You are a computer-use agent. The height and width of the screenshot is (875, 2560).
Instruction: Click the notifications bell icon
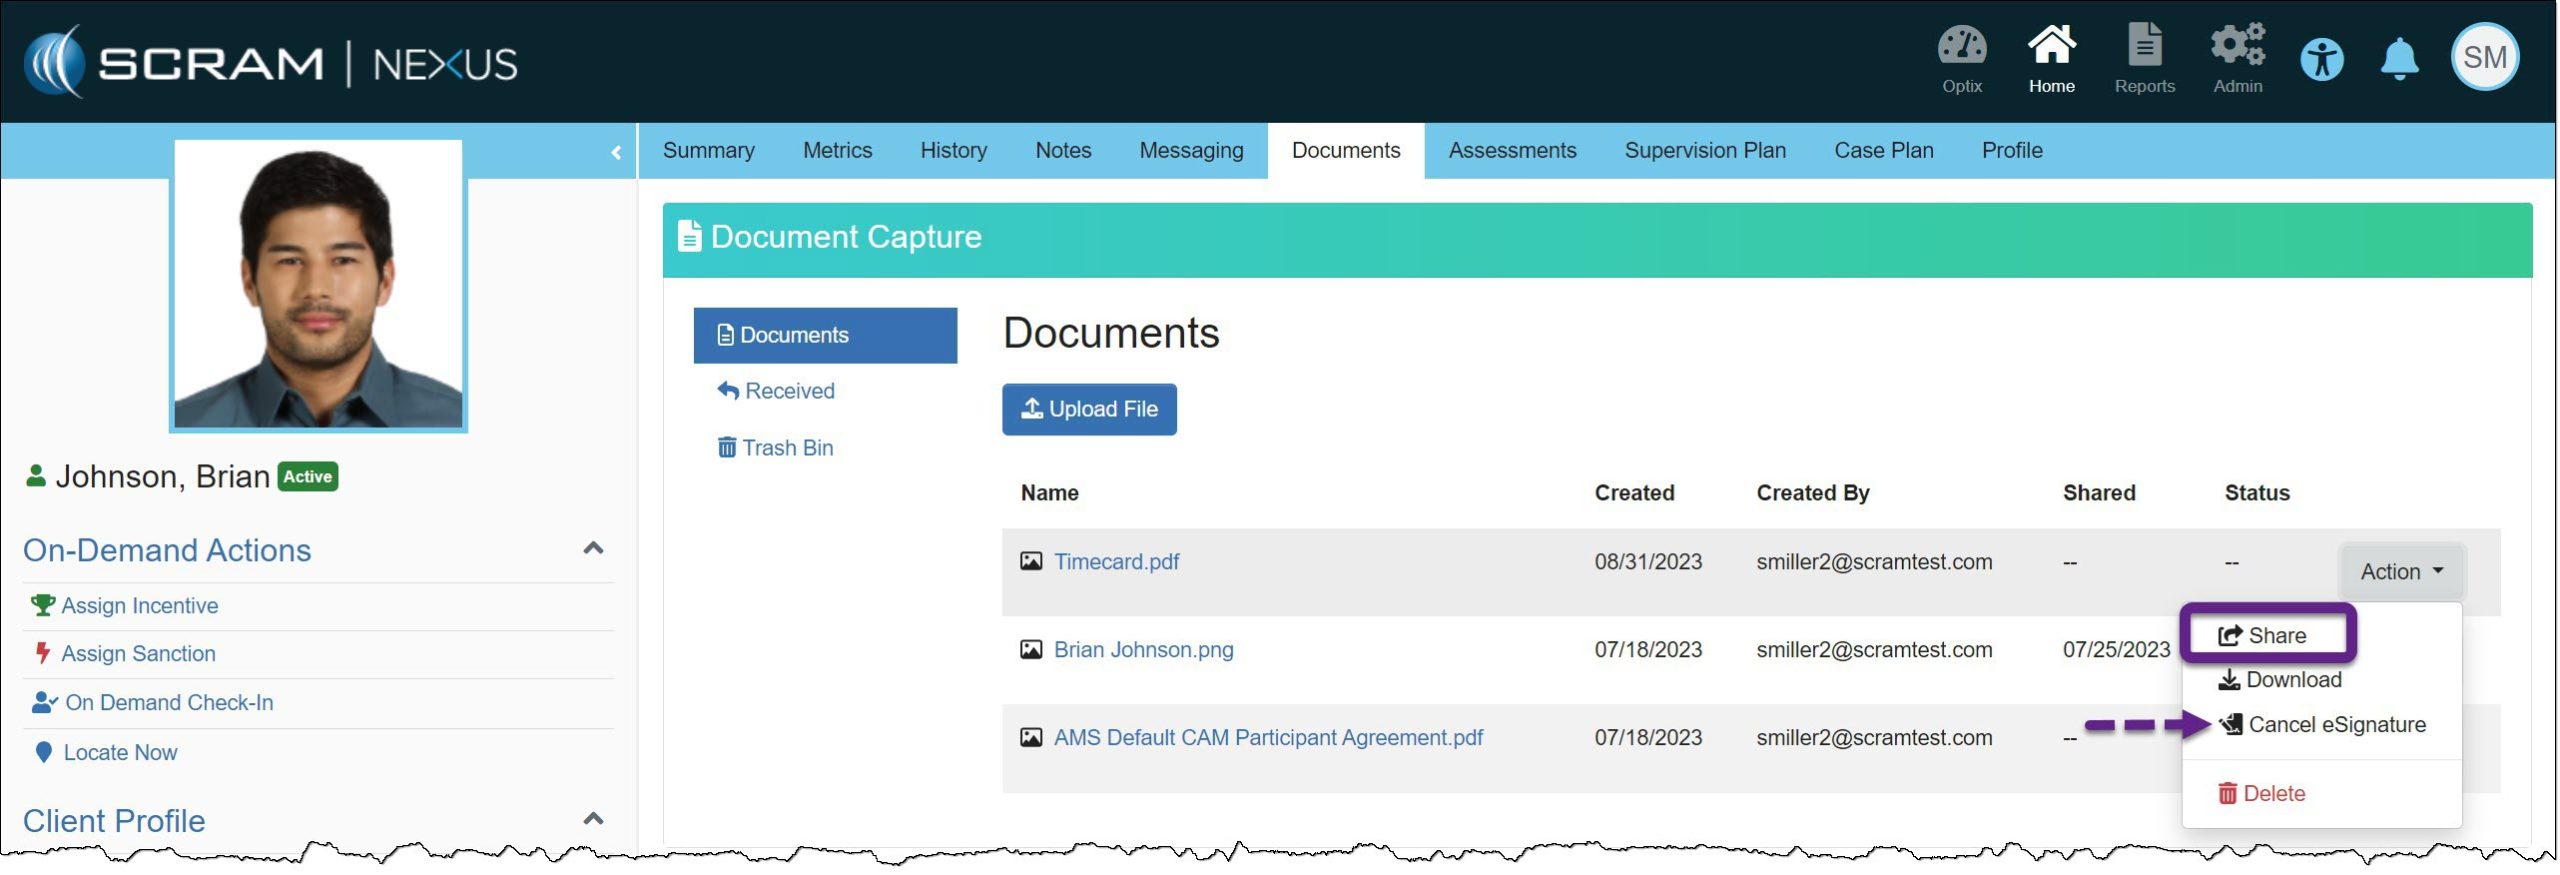click(x=2399, y=60)
